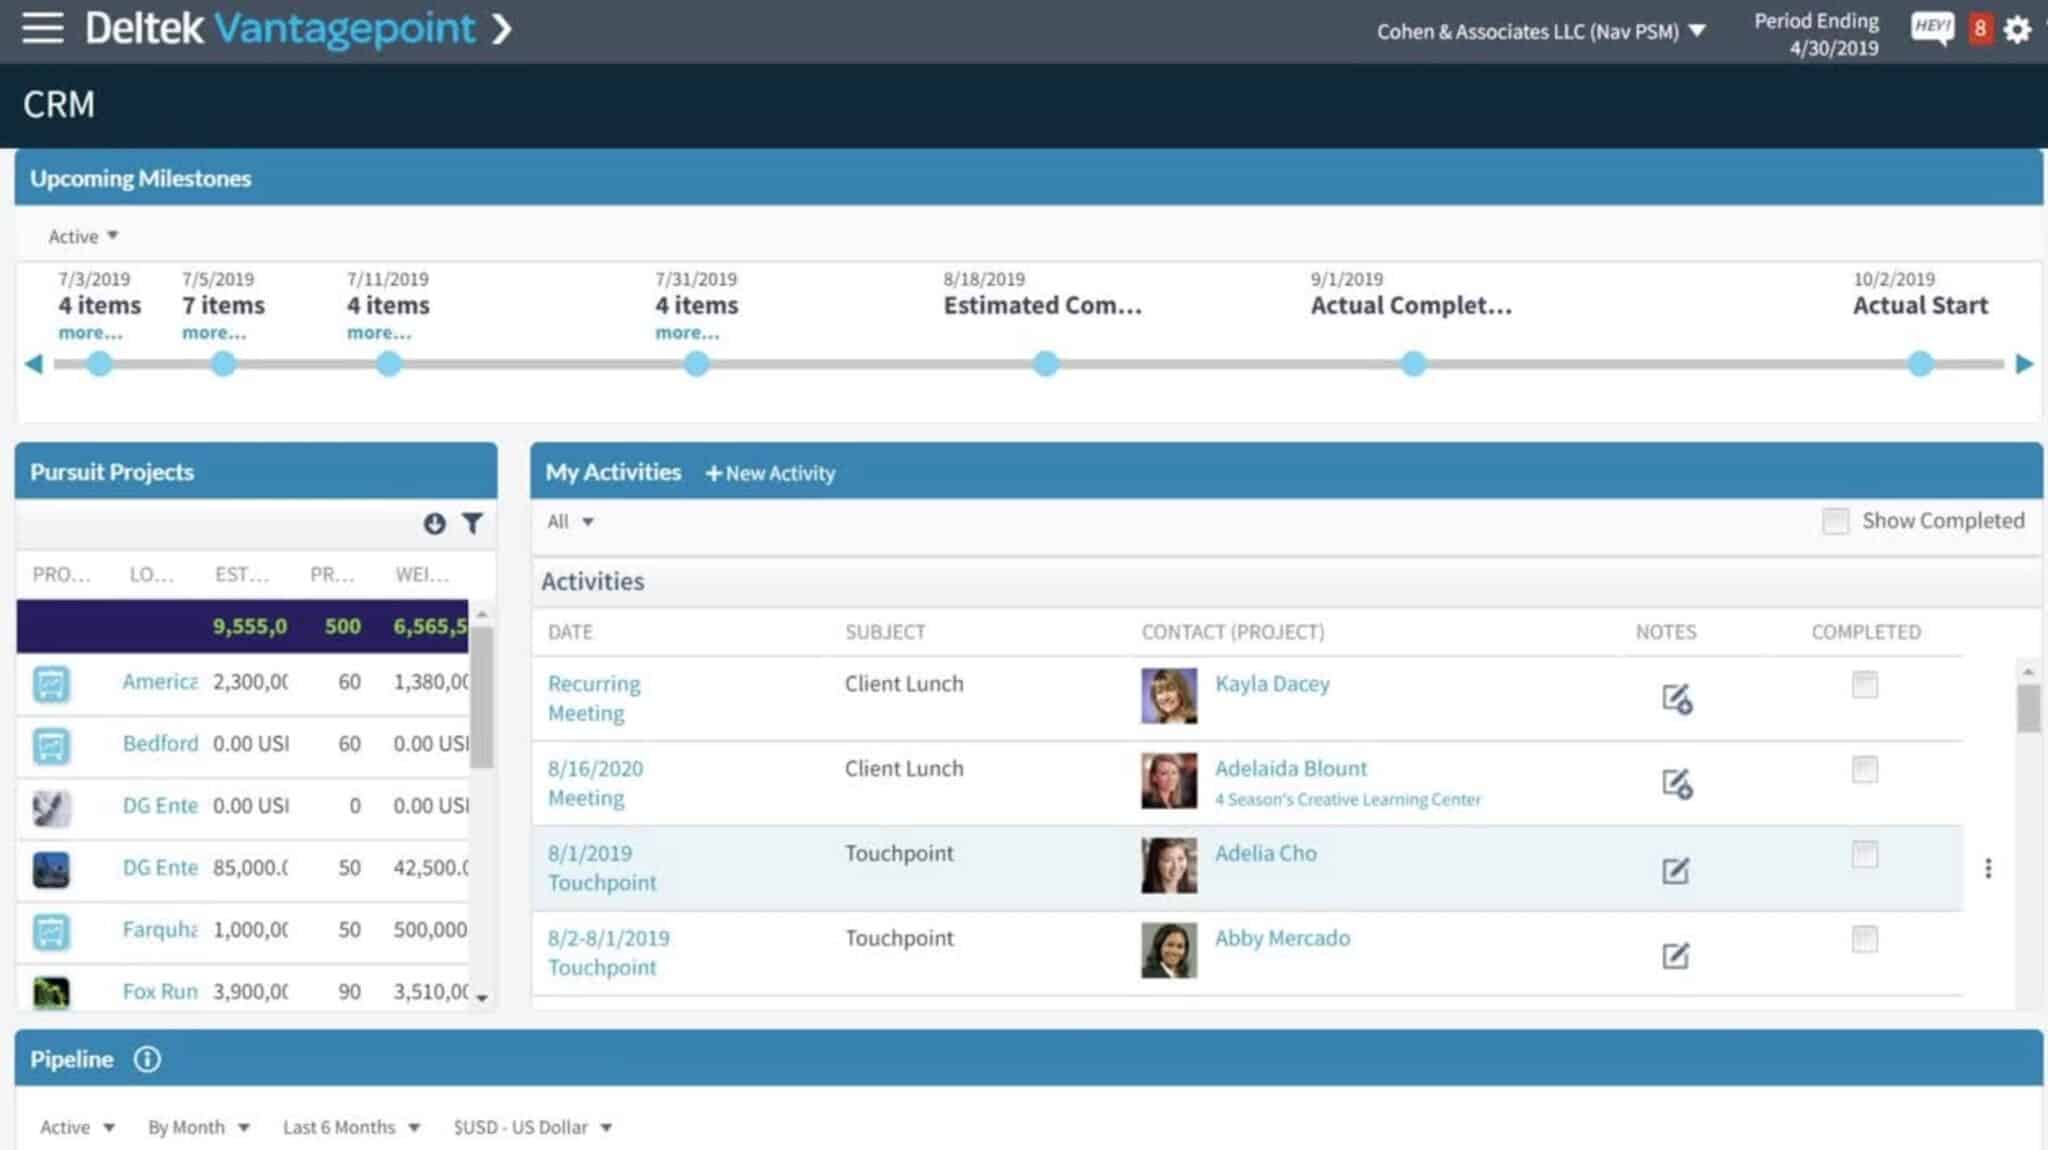
Task: Click more... under the 7/5/2019 milestone
Action: 213,333
